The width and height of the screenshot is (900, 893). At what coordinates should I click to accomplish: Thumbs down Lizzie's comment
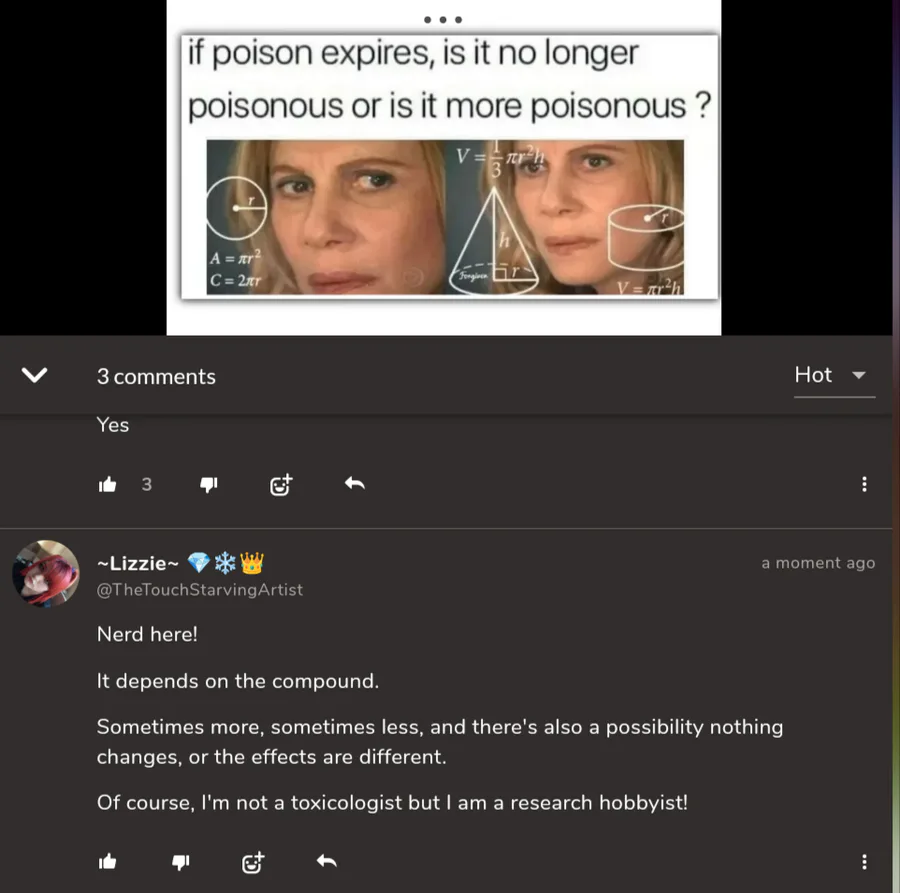click(x=180, y=861)
